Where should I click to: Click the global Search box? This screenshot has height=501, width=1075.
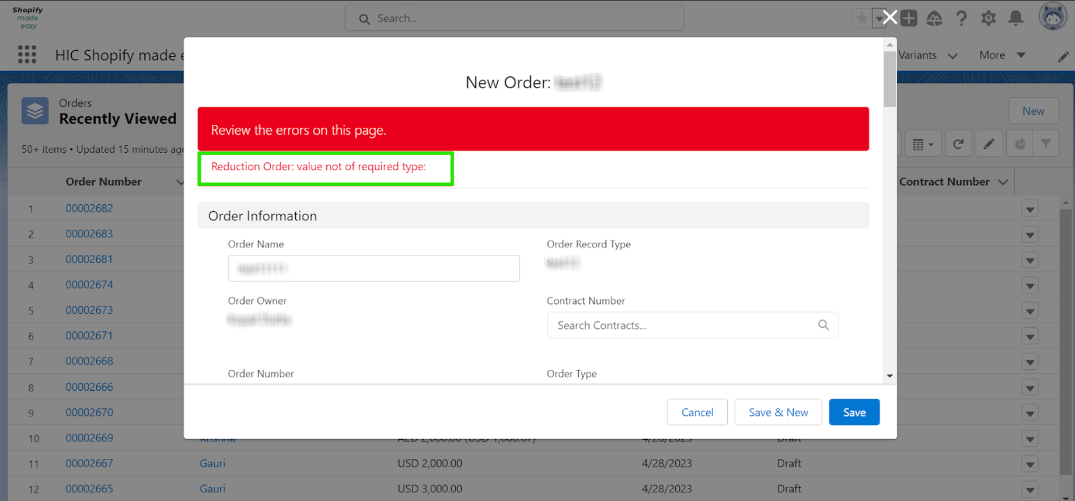514,19
